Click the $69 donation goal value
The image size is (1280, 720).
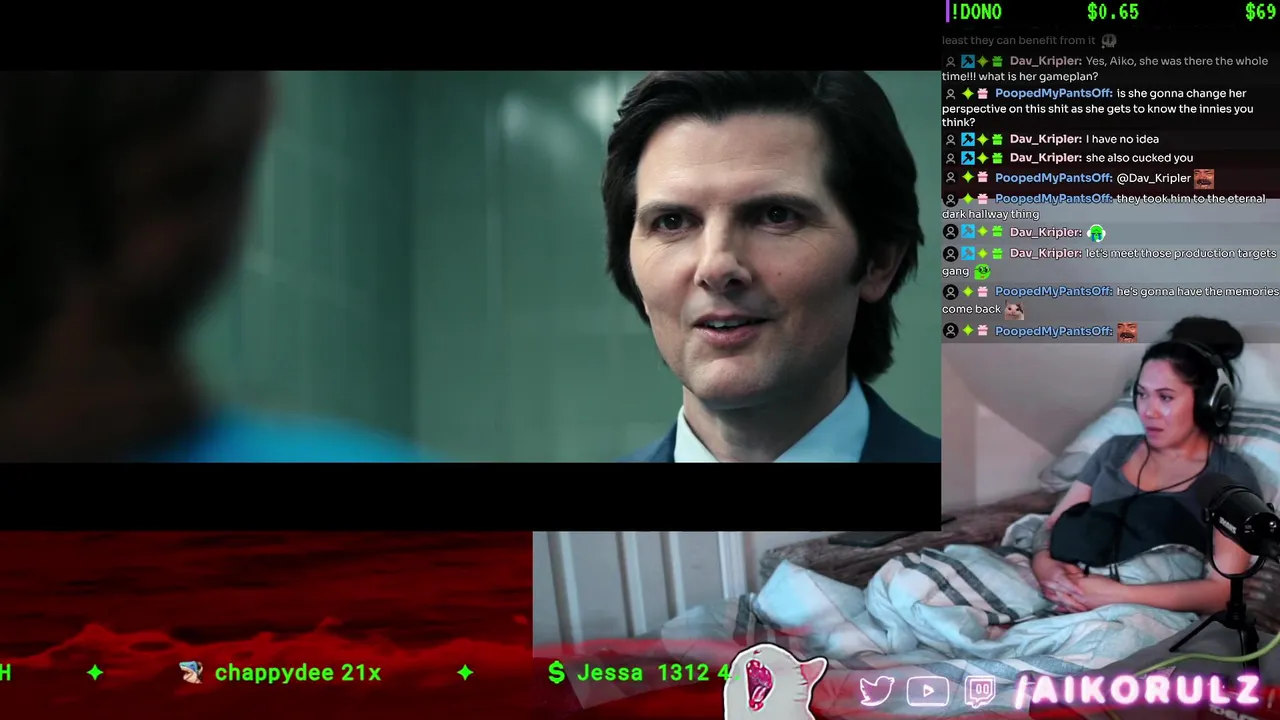point(1260,12)
